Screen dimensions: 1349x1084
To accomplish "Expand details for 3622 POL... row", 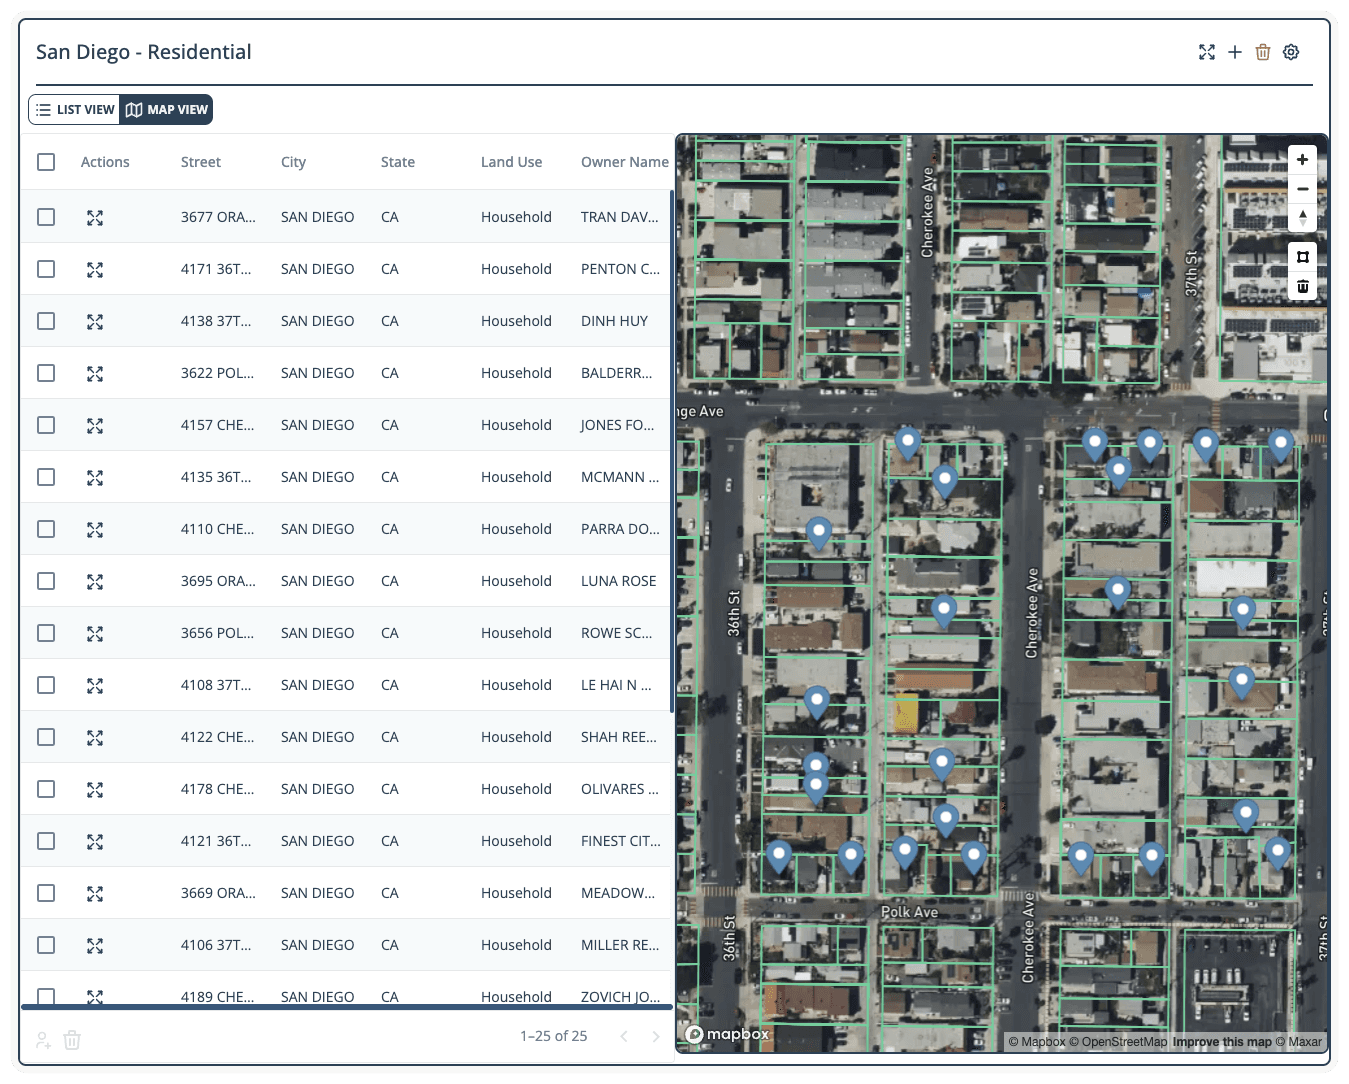I will (95, 374).
